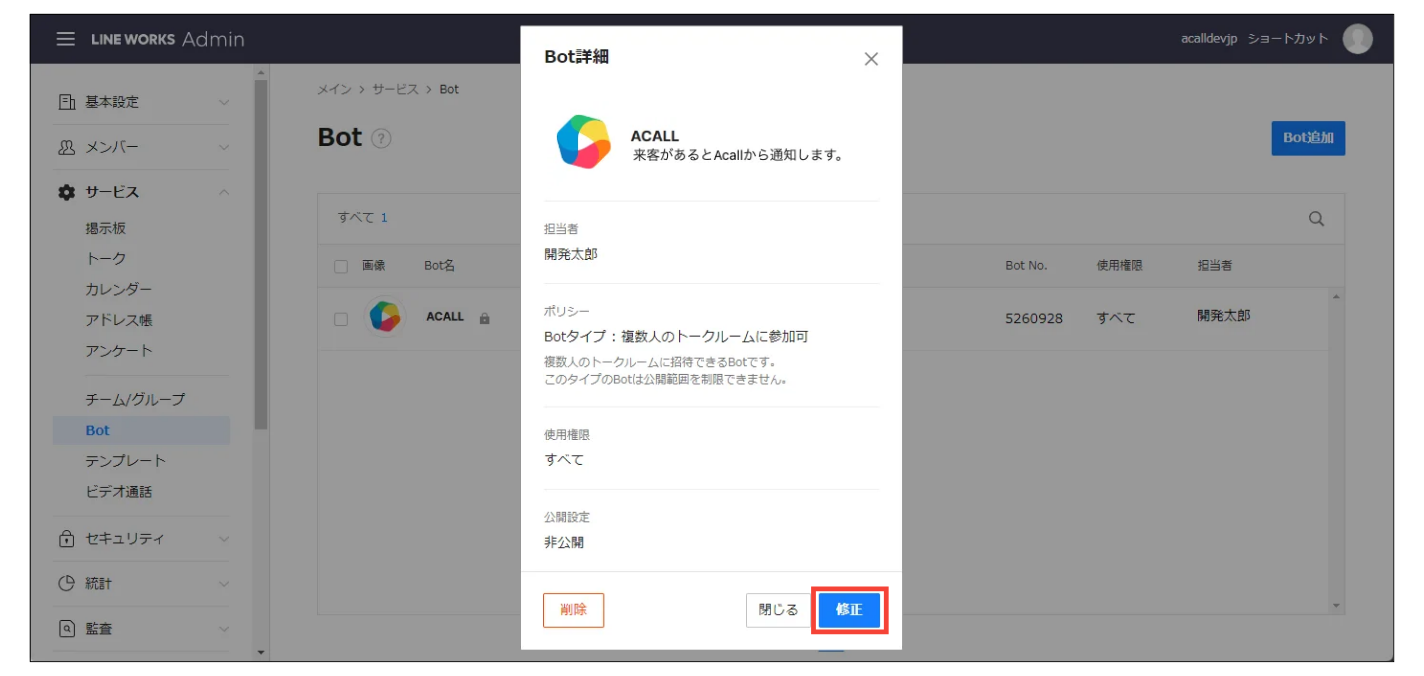This screenshot has height=676, width=1424.
Task: Click the Bot help question mark icon
Action: (x=381, y=139)
